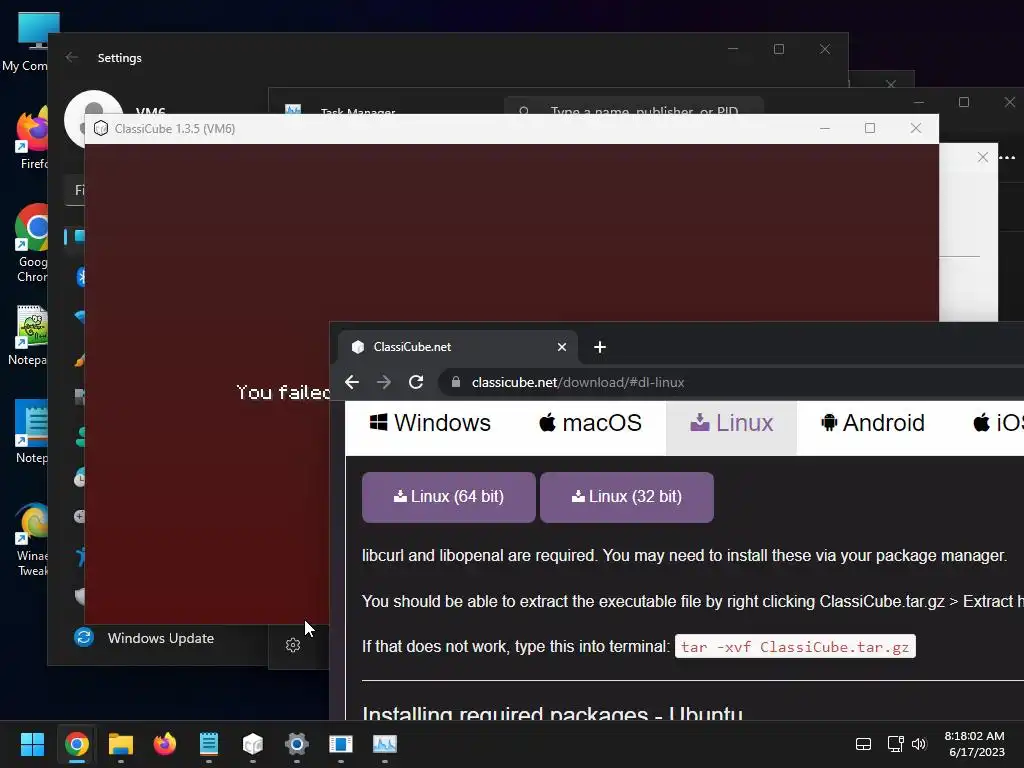Viewport: 1024px width, 768px height.
Task: Open the clock and date flyout
Action: click(976, 744)
